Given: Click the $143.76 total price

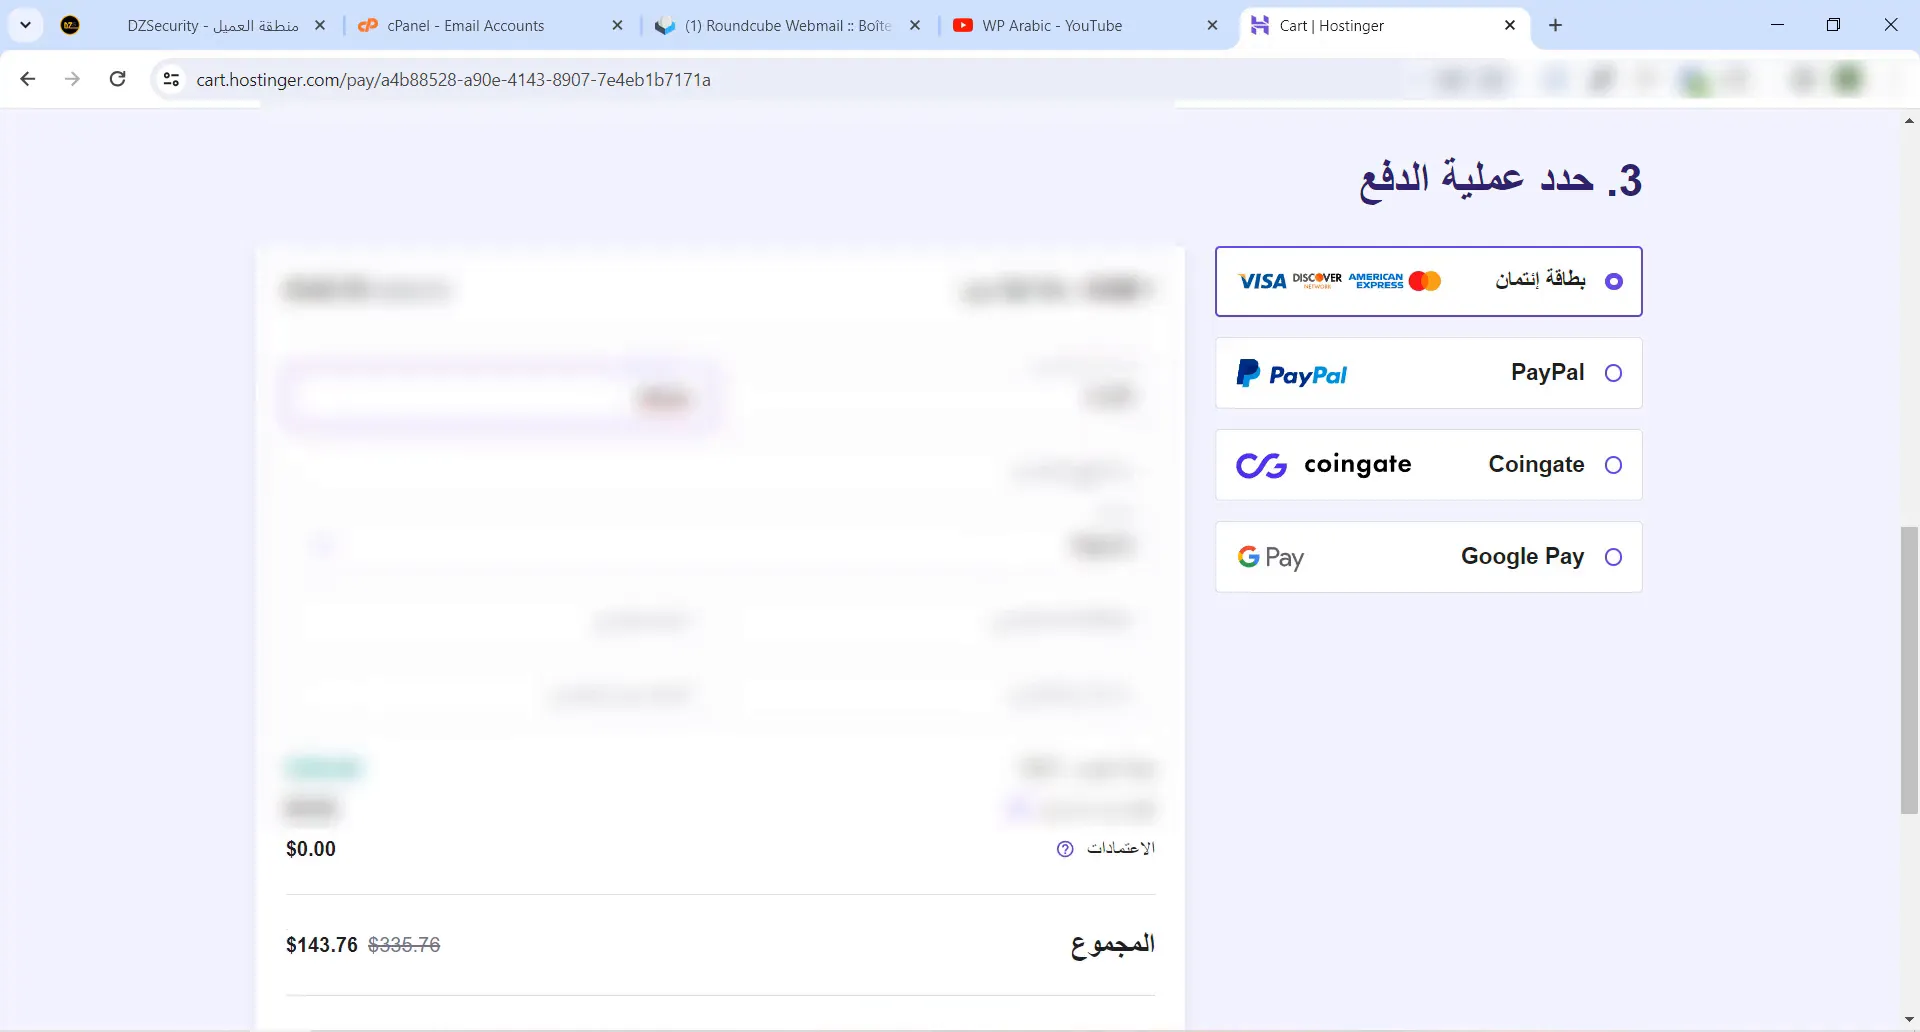Looking at the screenshot, I should click(x=321, y=945).
